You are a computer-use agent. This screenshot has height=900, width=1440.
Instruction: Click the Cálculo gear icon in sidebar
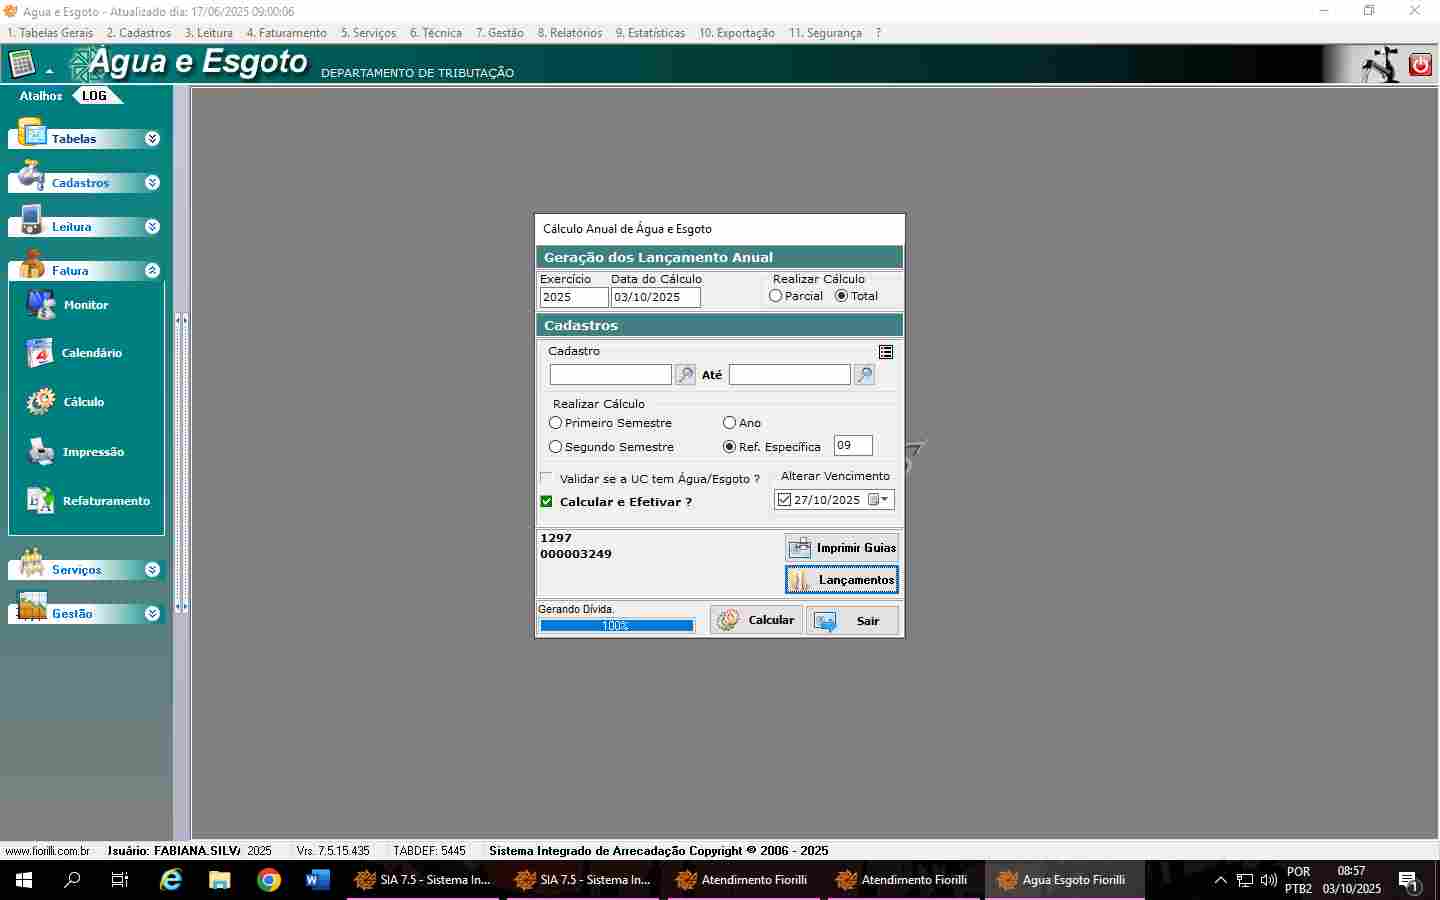[x=41, y=402]
